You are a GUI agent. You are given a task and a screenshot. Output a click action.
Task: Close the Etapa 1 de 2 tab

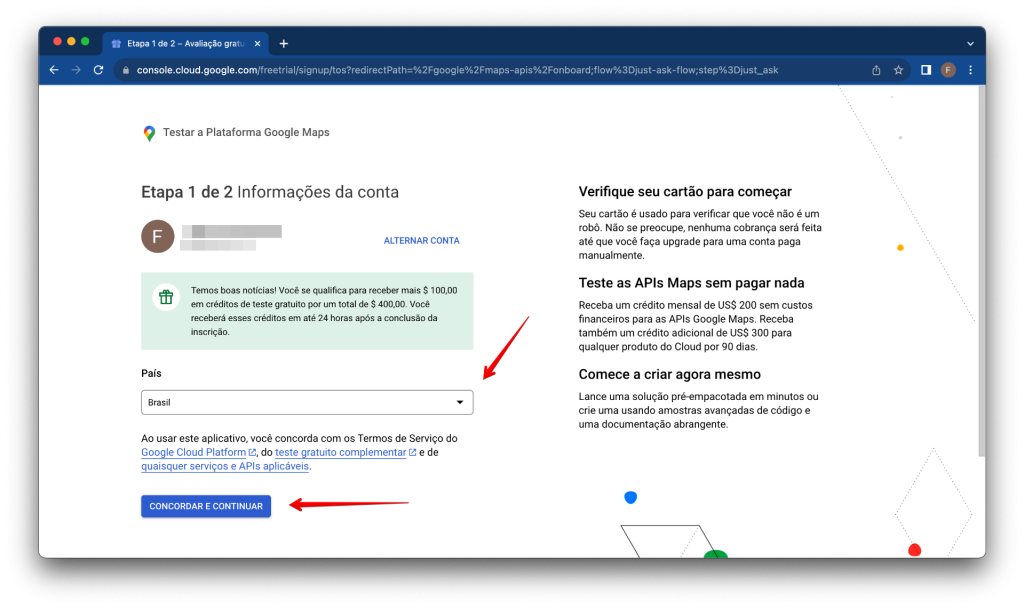(x=257, y=44)
